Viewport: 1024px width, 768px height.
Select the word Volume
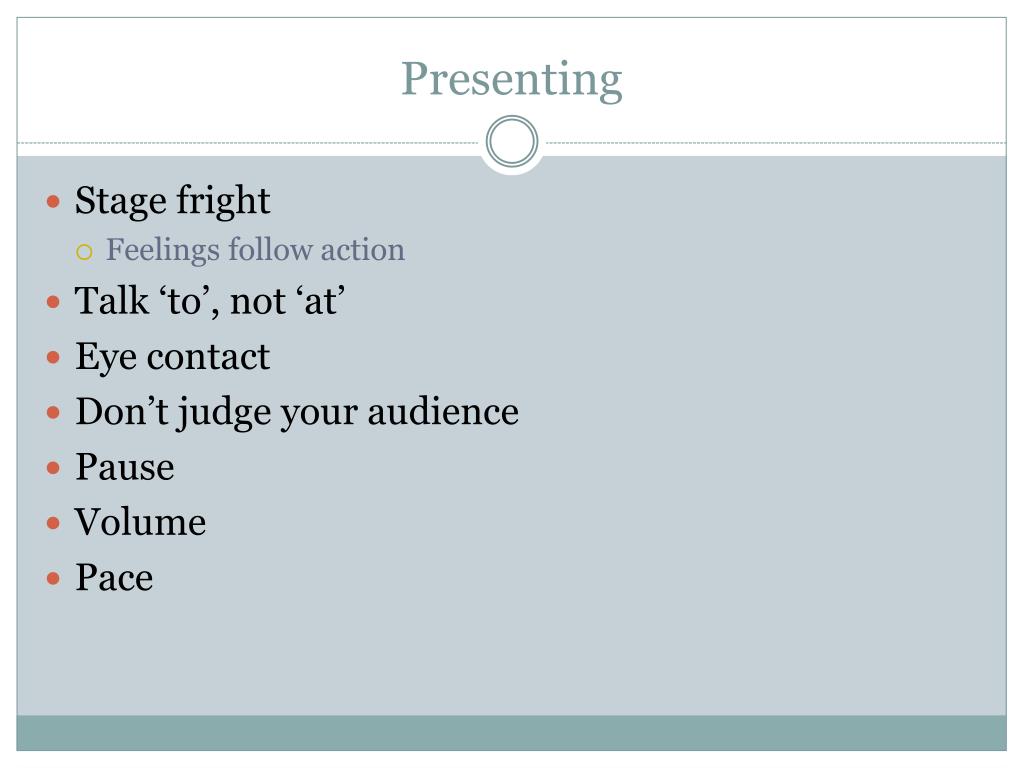tap(140, 522)
